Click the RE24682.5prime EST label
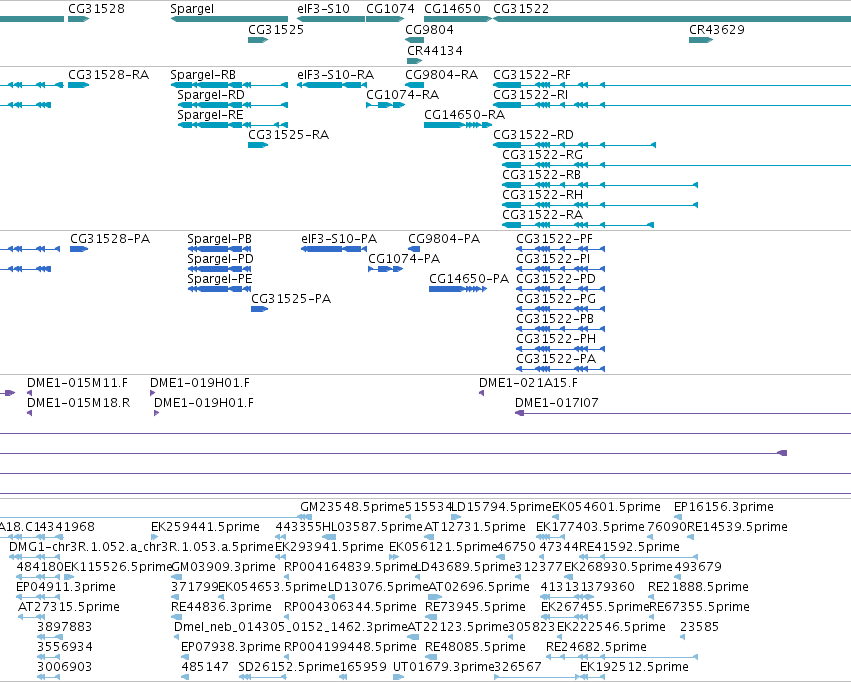The height and width of the screenshot is (682, 851). pyautogui.click(x=596, y=647)
